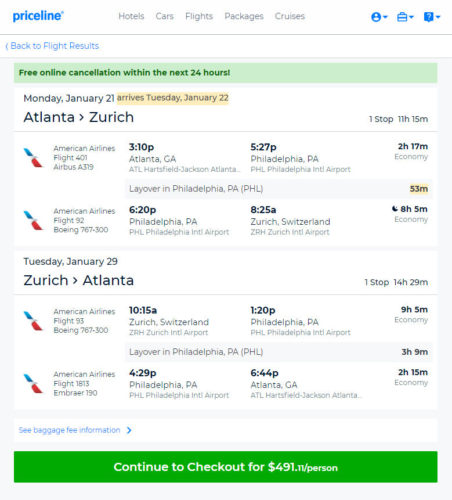This screenshot has height=500, width=452.
Task: Open the Hotels menu item
Action: click(131, 16)
